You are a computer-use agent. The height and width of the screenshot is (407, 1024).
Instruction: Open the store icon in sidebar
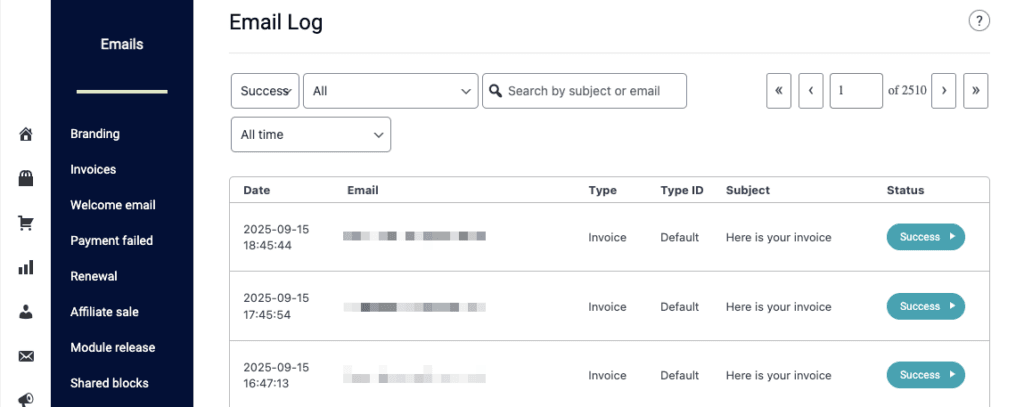26,179
